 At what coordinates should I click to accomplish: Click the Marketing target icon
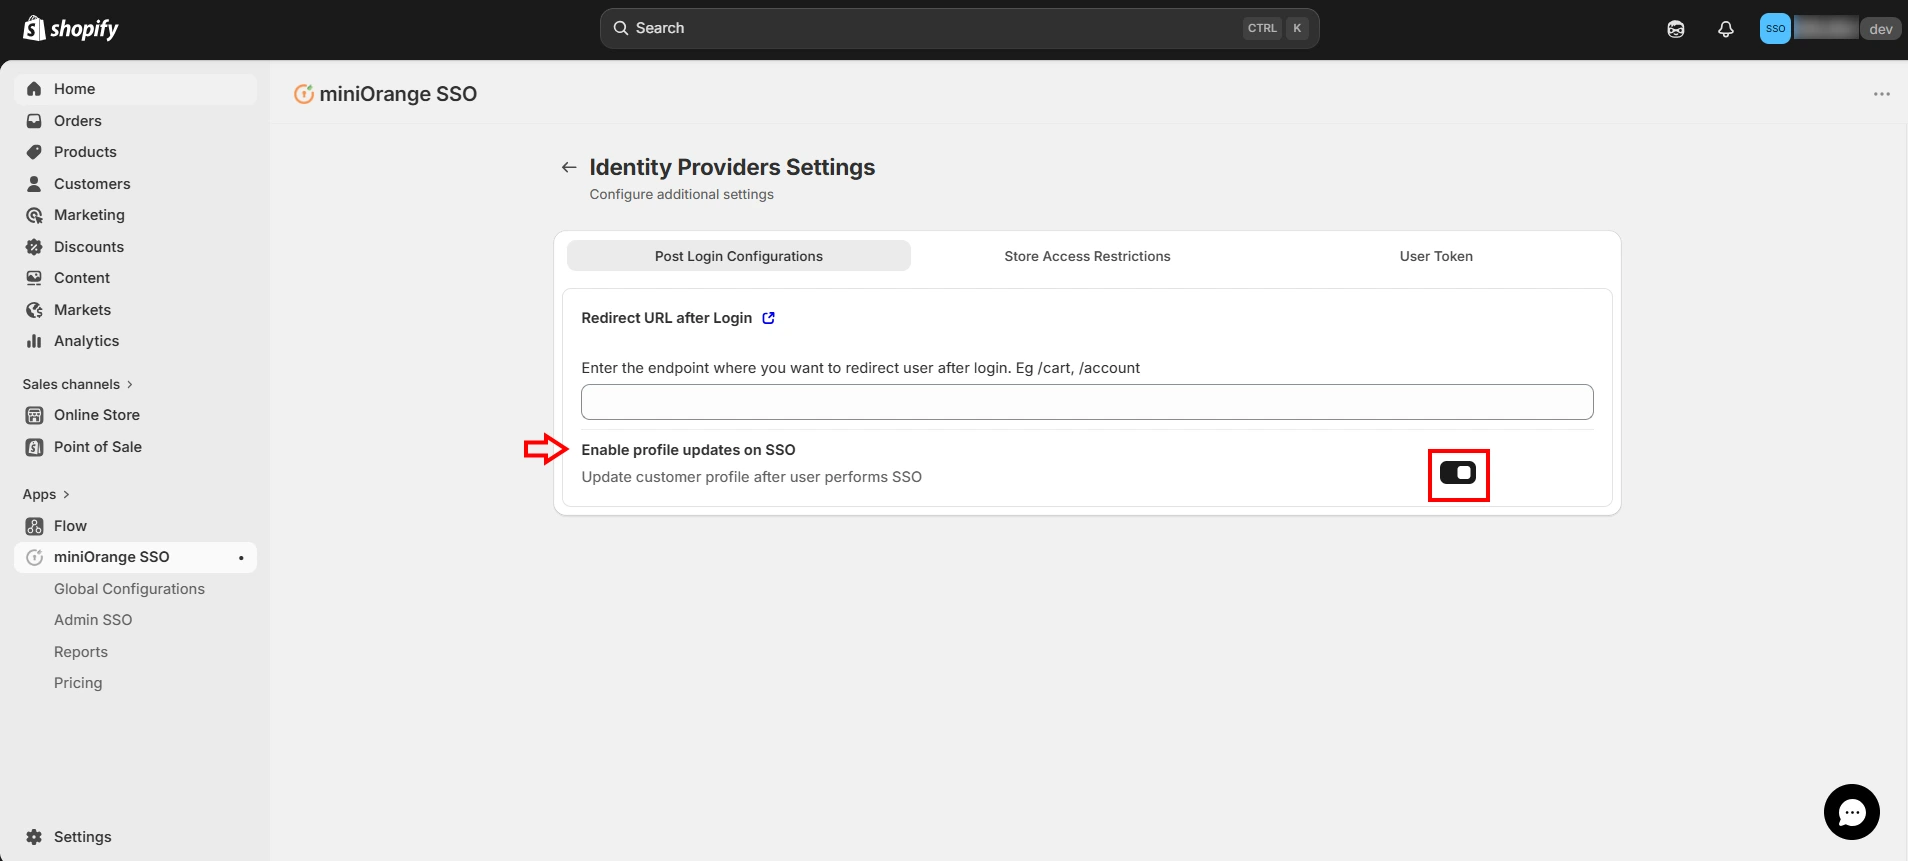click(x=34, y=215)
